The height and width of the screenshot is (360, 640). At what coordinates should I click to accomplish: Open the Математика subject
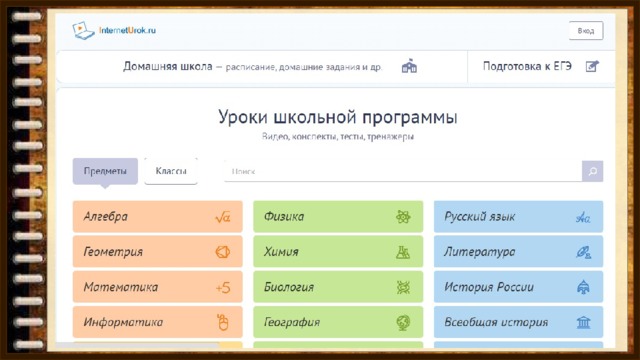pos(158,287)
